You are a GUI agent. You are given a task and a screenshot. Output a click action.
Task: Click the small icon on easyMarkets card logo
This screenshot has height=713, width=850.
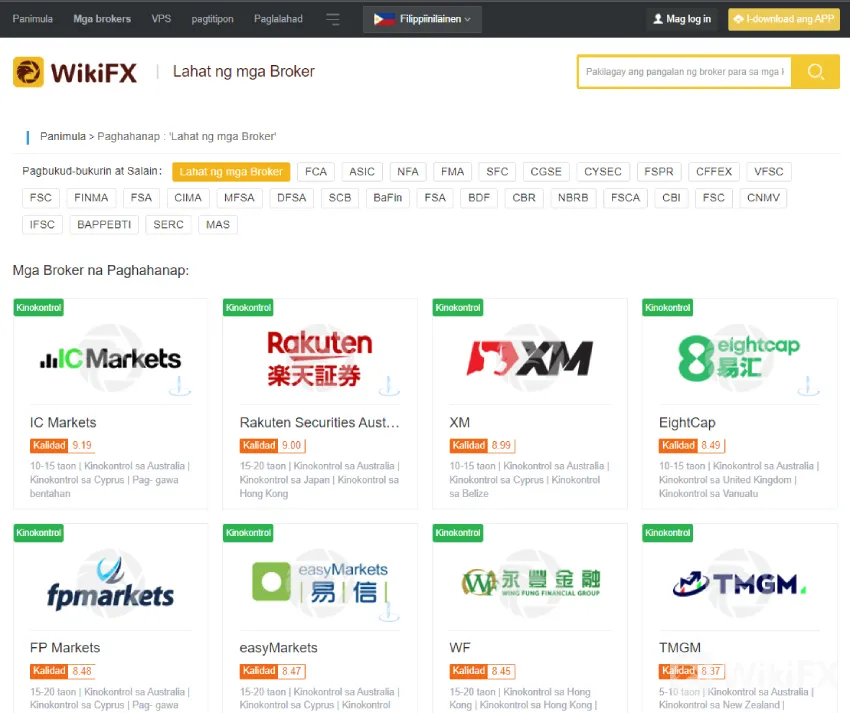(389, 611)
